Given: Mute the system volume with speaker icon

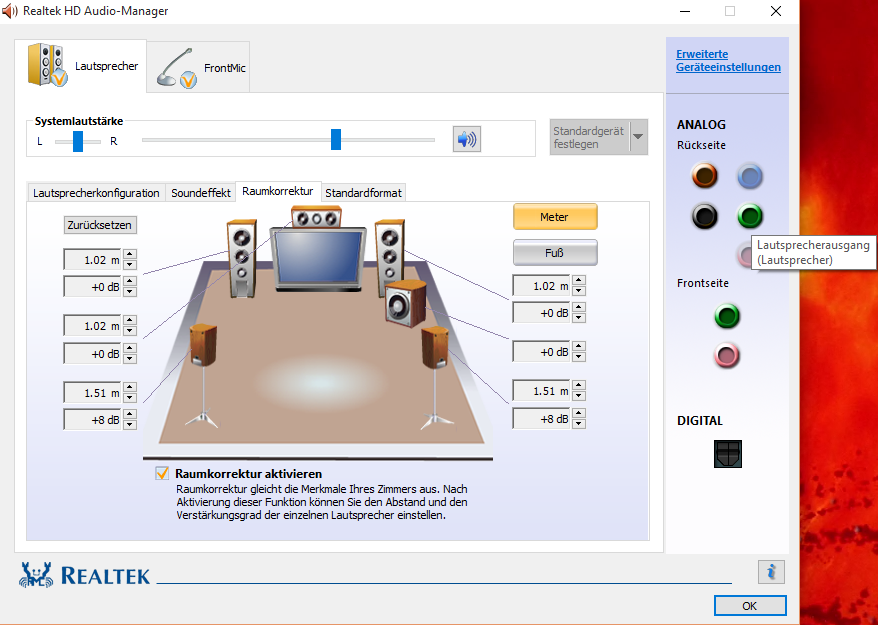Looking at the screenshot, I should click(x=466, y=139).
